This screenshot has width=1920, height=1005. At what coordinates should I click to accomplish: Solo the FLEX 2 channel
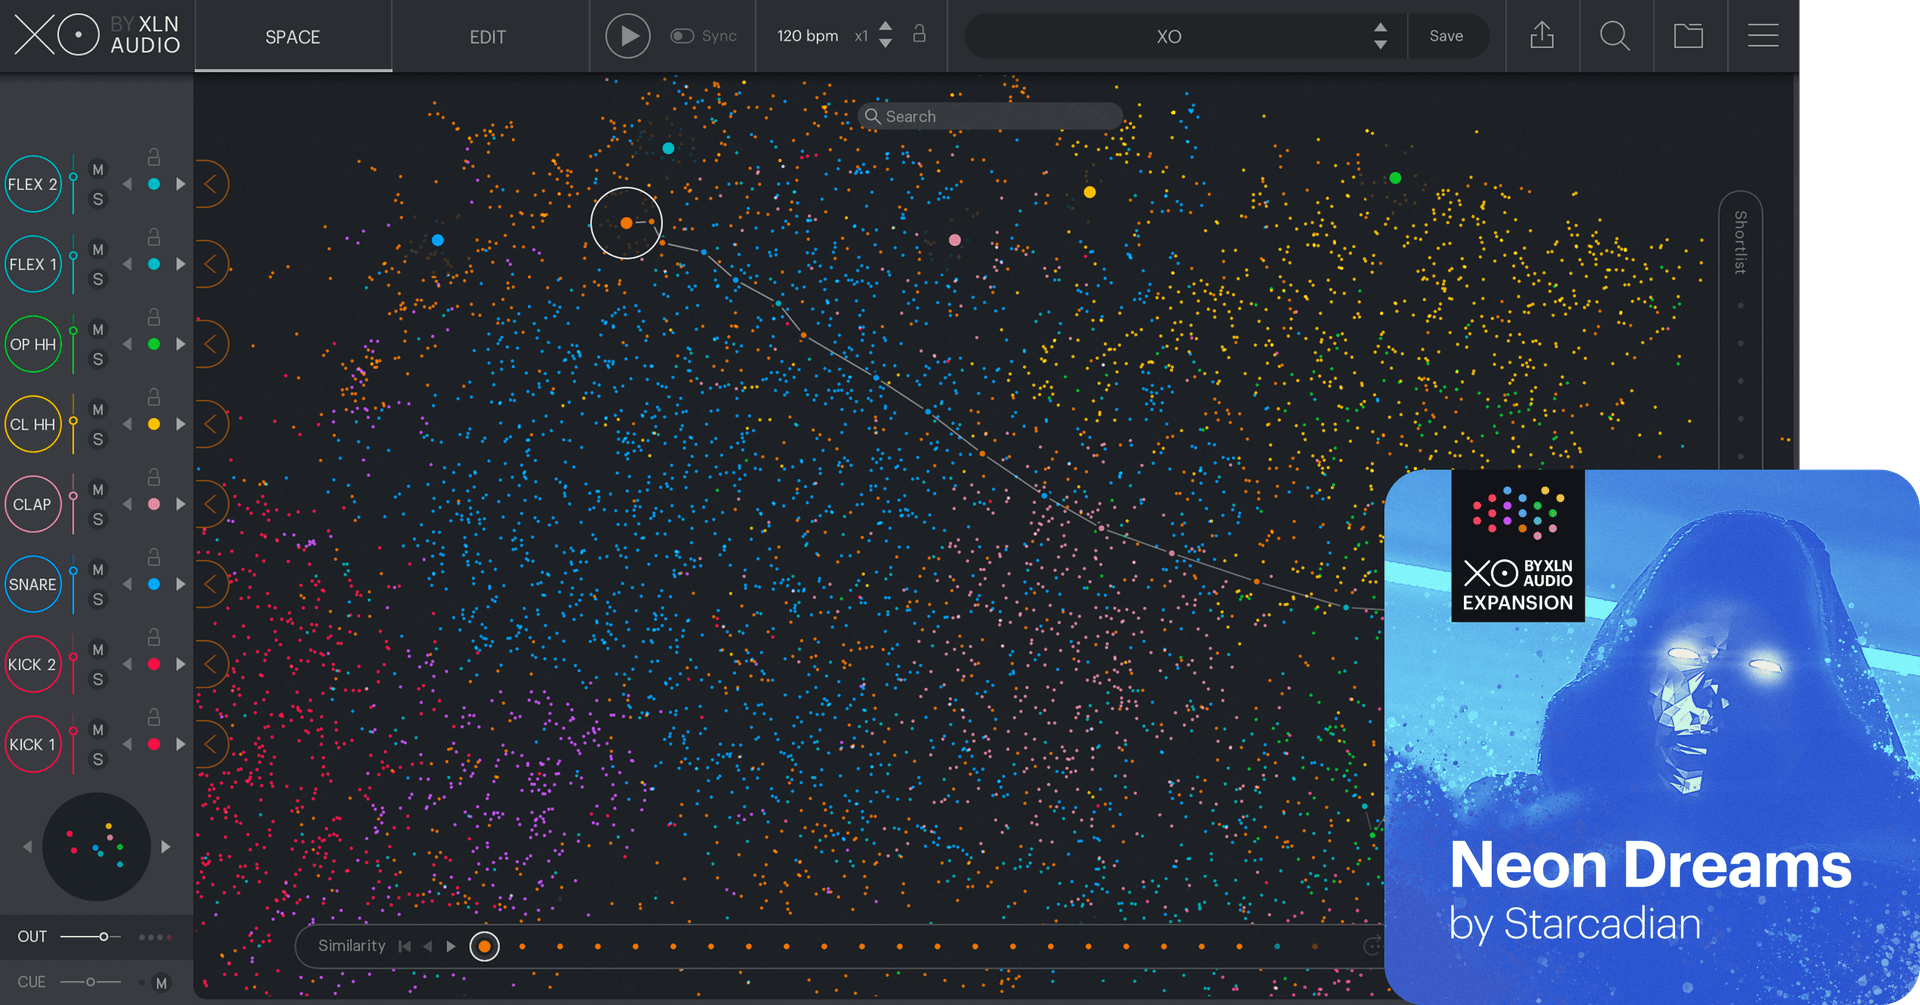[98, 199]
